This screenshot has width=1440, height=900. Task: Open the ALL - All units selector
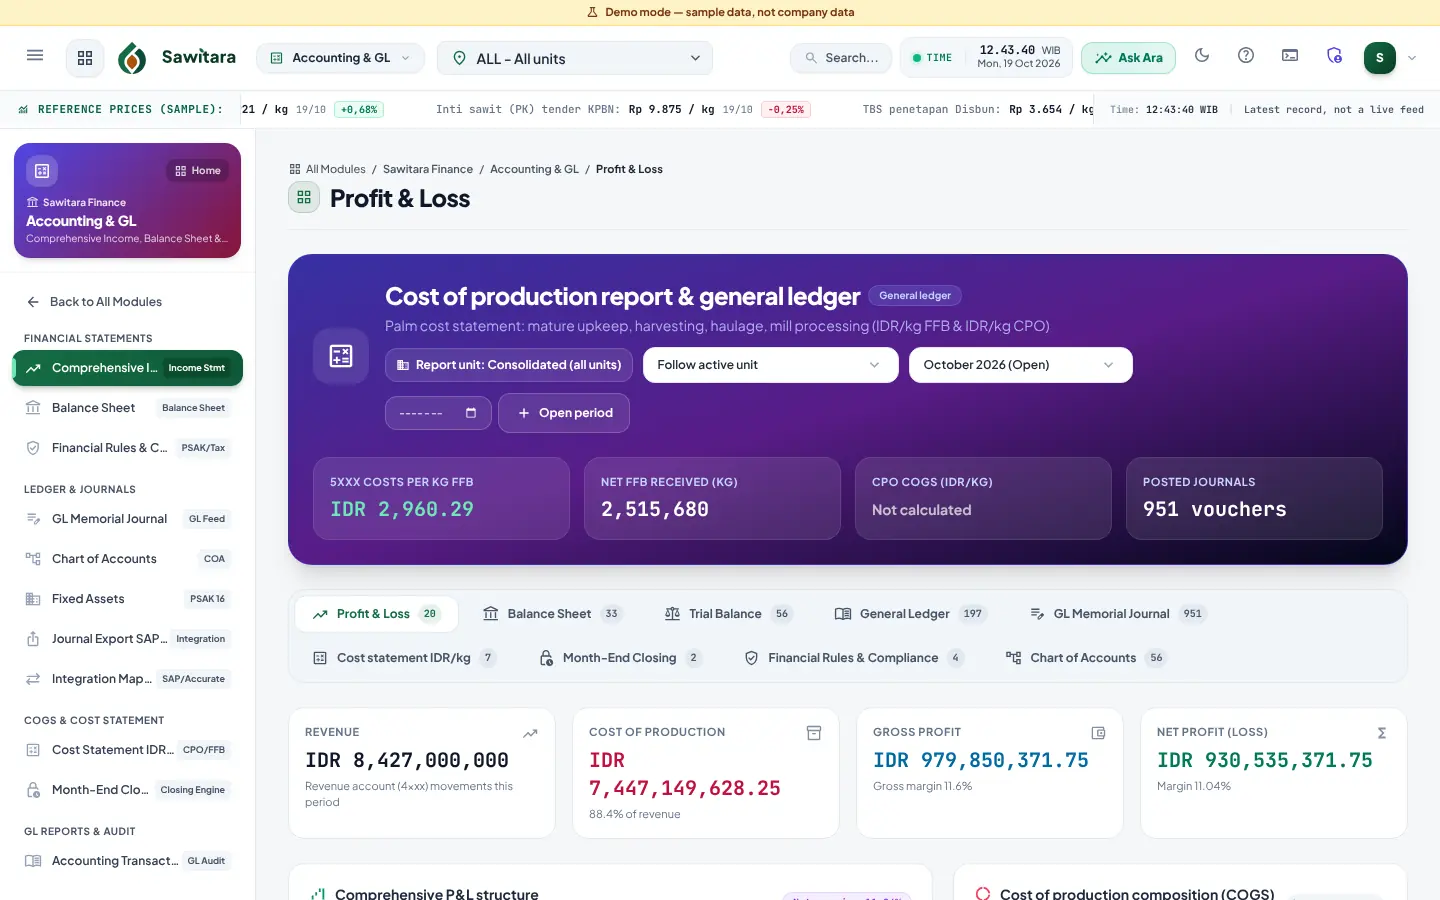tap(575, 58)
